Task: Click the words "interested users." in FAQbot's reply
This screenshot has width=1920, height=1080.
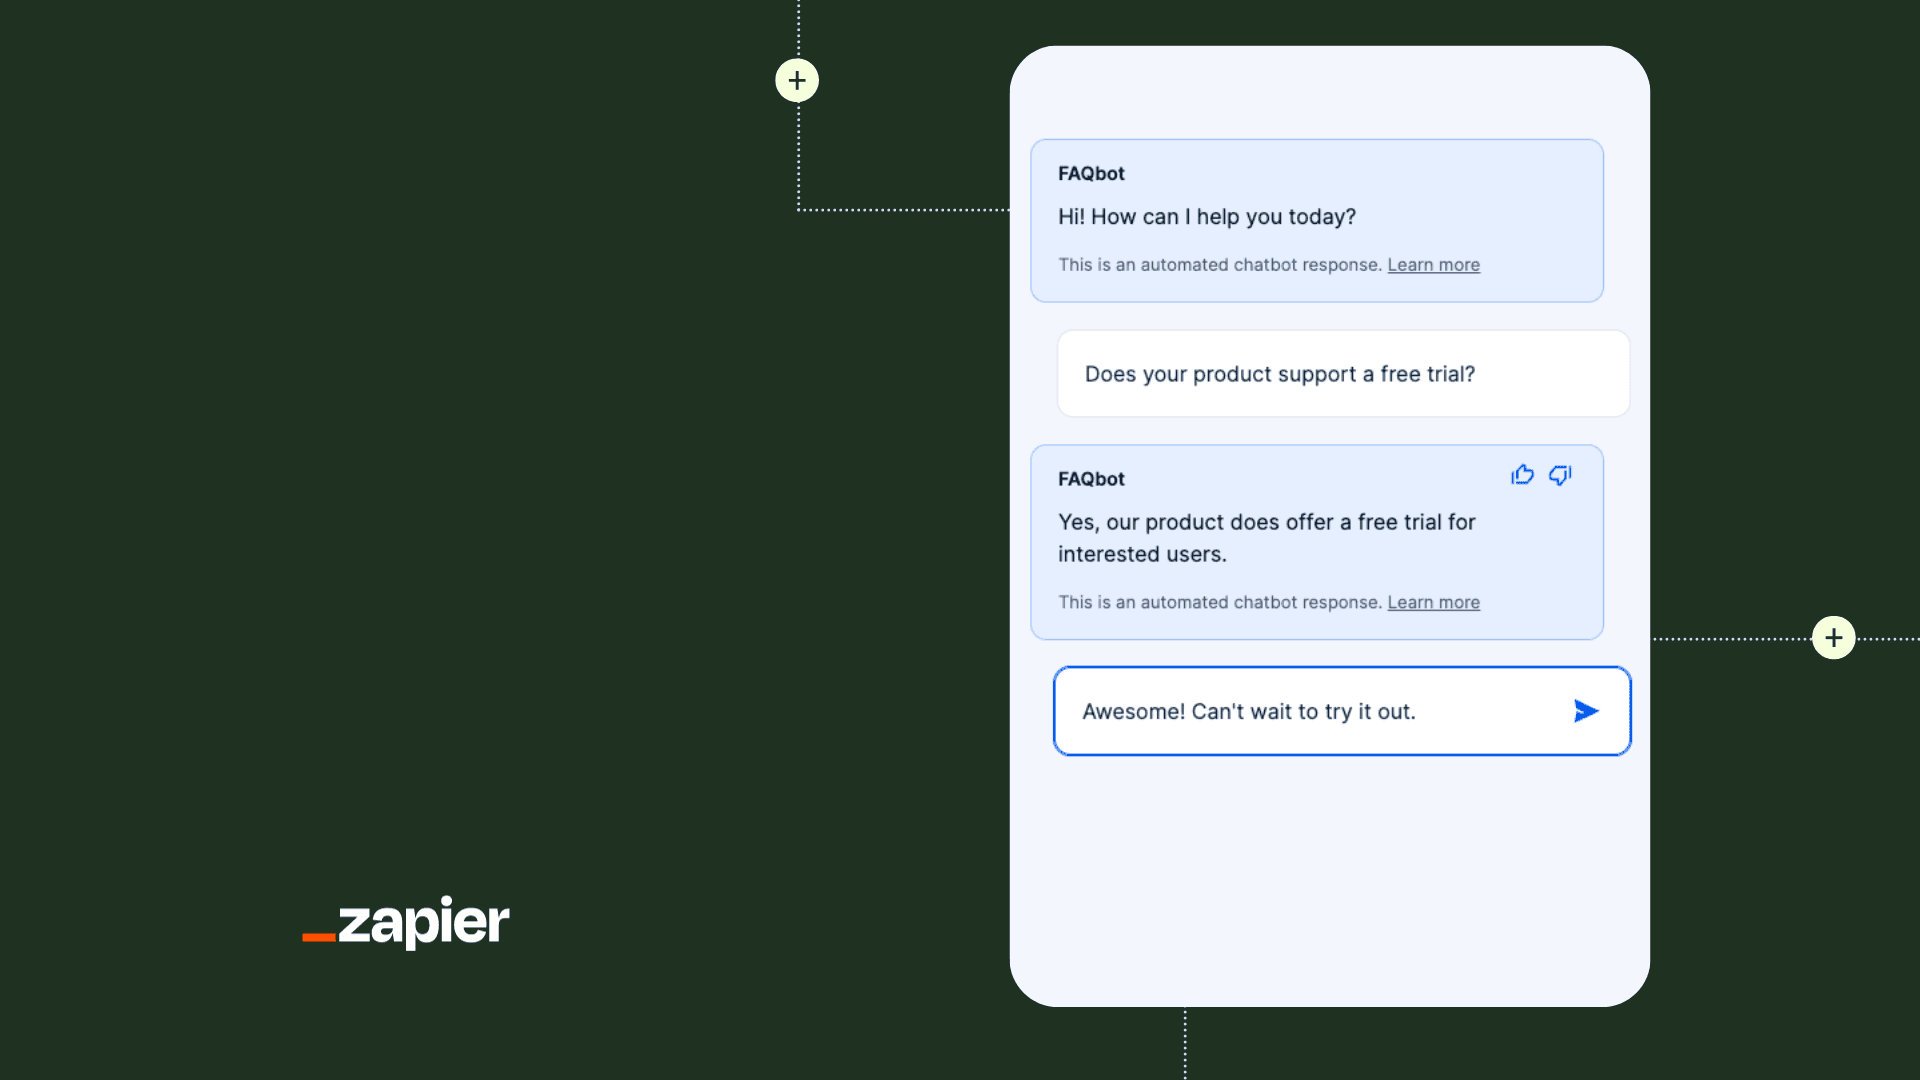Action: point(1142,555)
